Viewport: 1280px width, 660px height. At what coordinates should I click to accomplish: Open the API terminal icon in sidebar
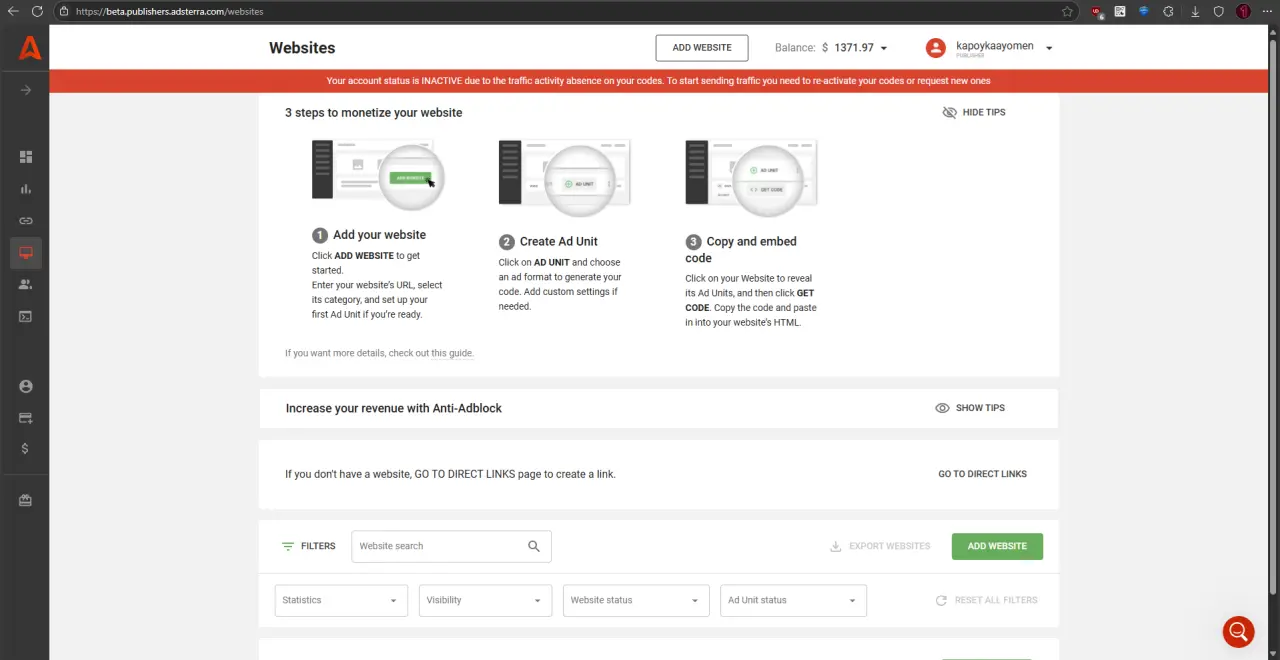(x=26, y=317)
